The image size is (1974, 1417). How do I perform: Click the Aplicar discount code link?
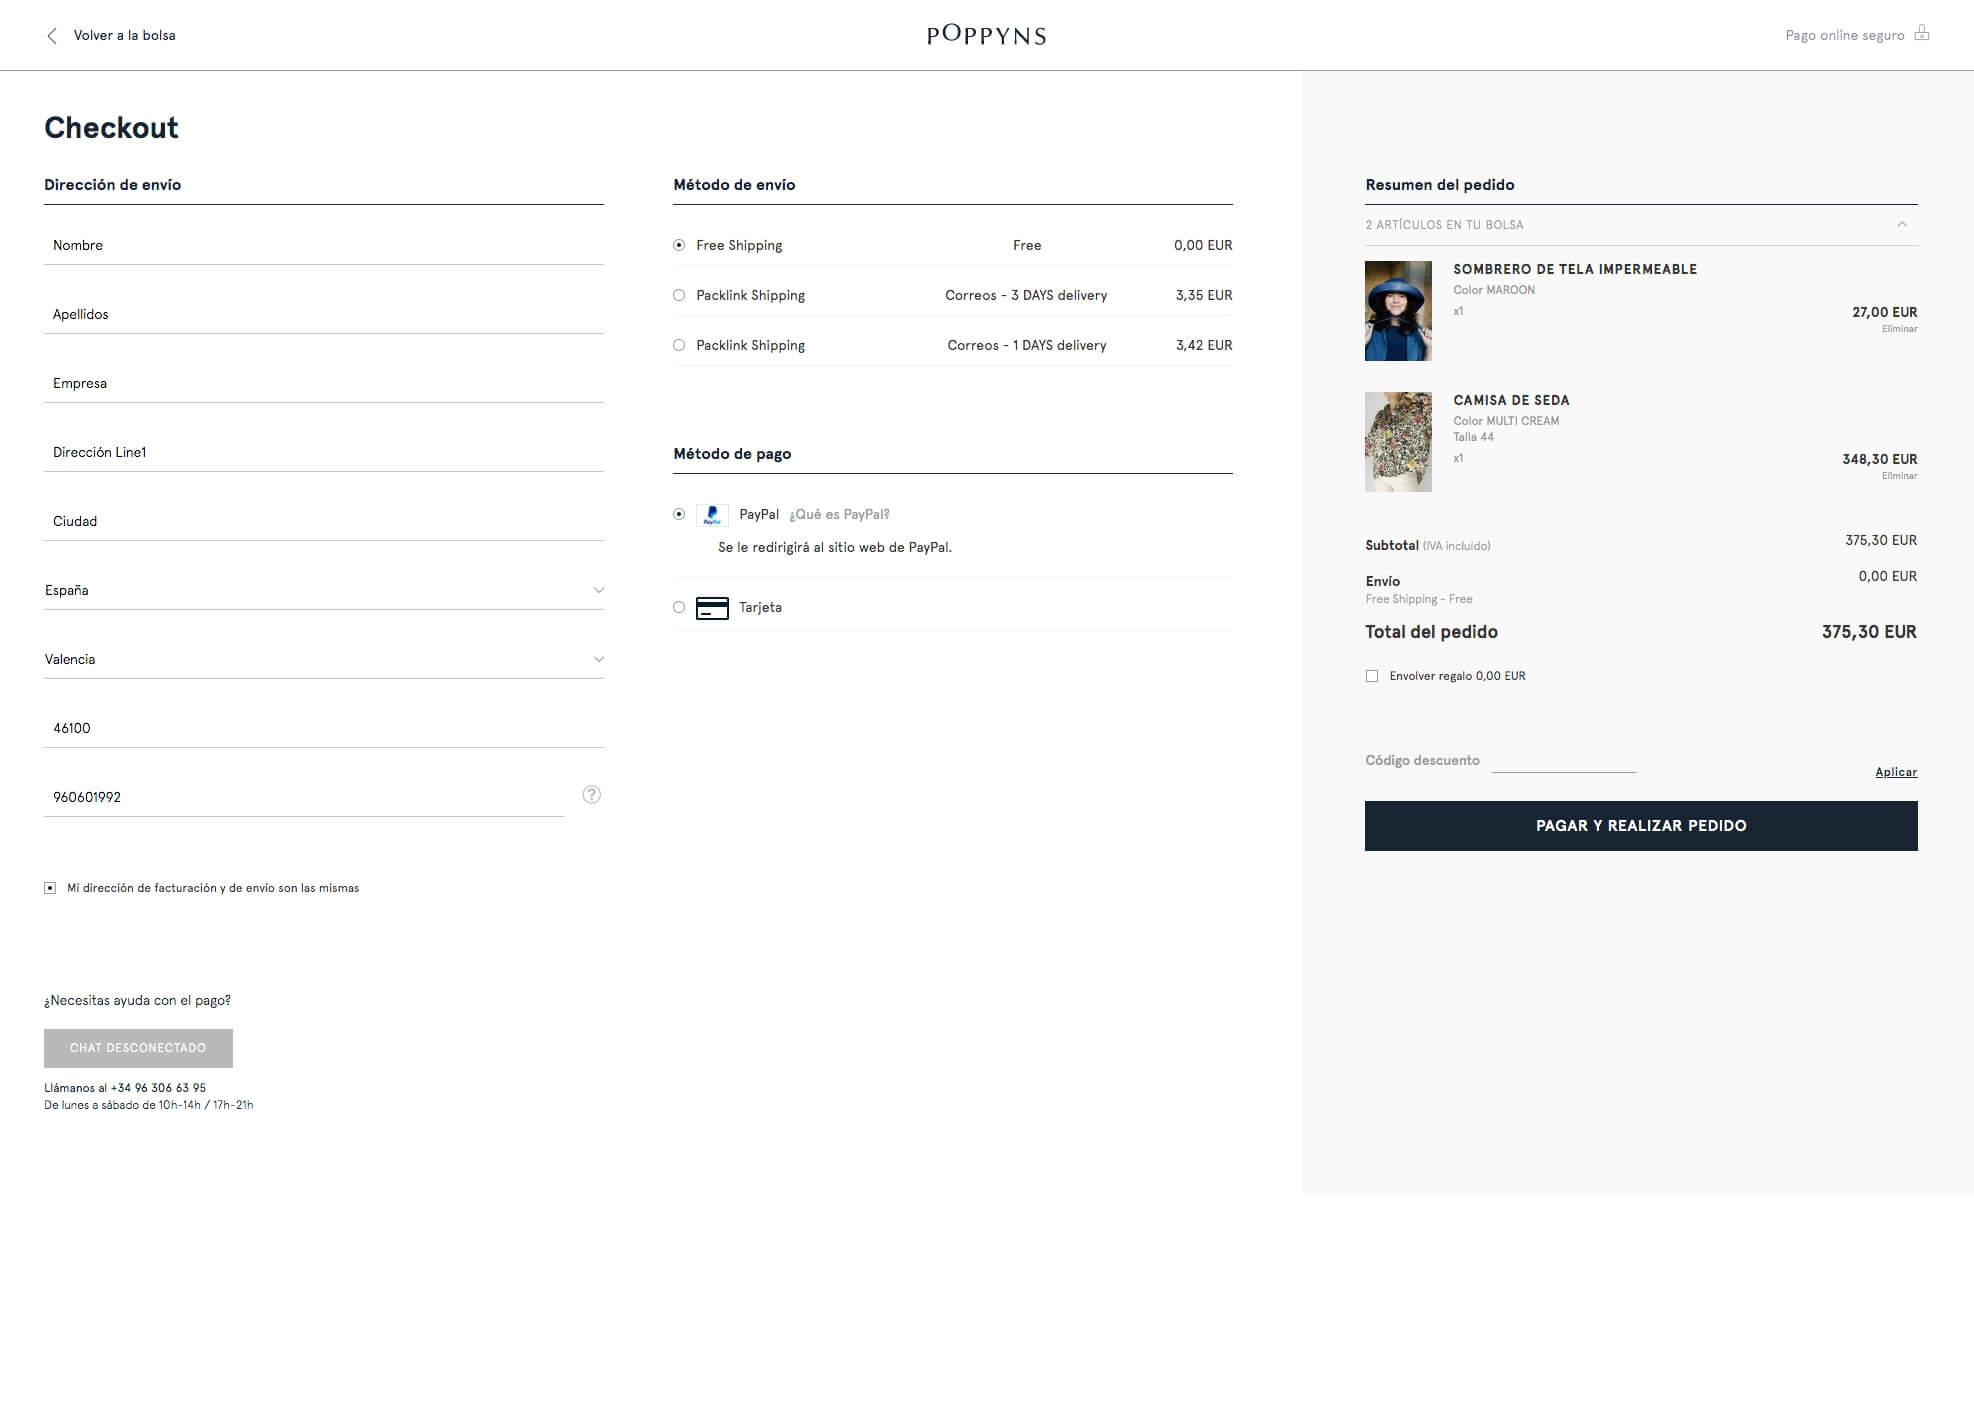click(x=1895, y=772)
